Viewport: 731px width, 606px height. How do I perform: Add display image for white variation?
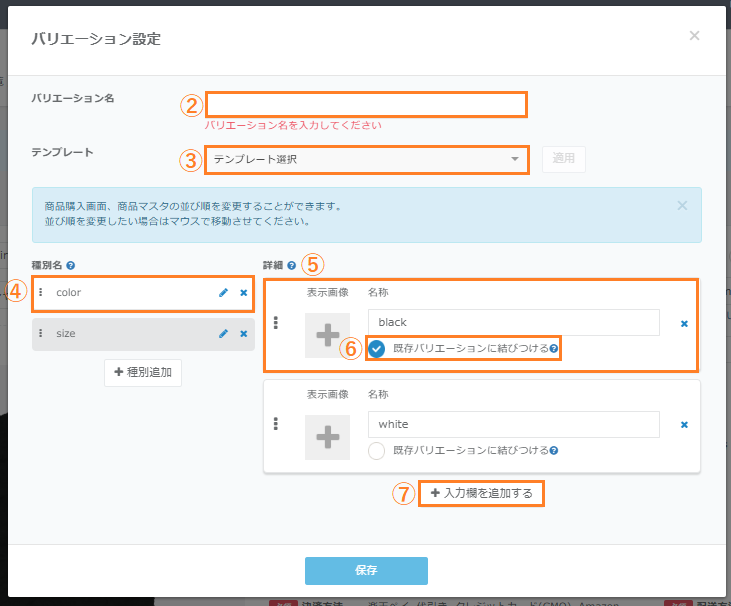327,437
